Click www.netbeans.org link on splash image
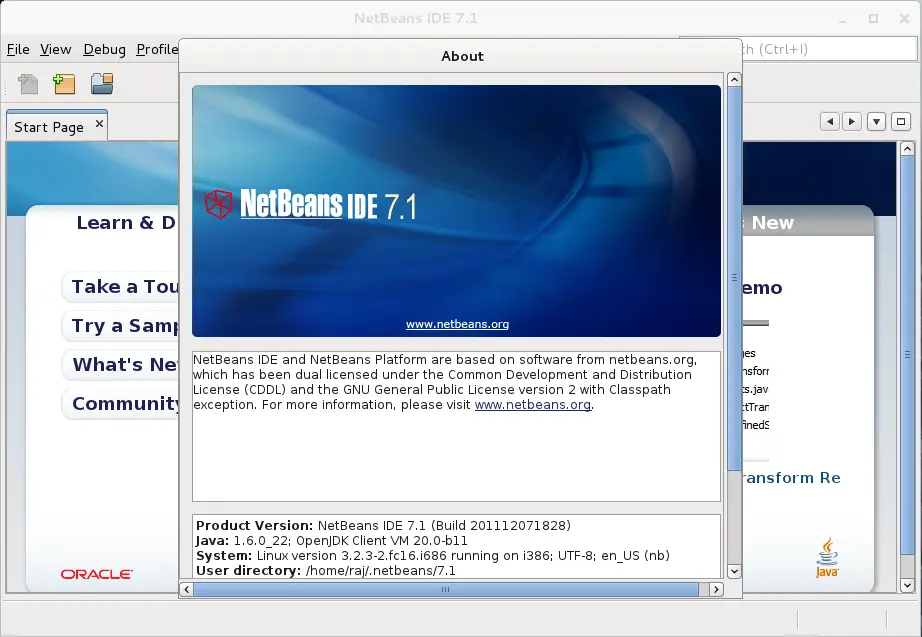922x637 pixels. click(457, 324)
